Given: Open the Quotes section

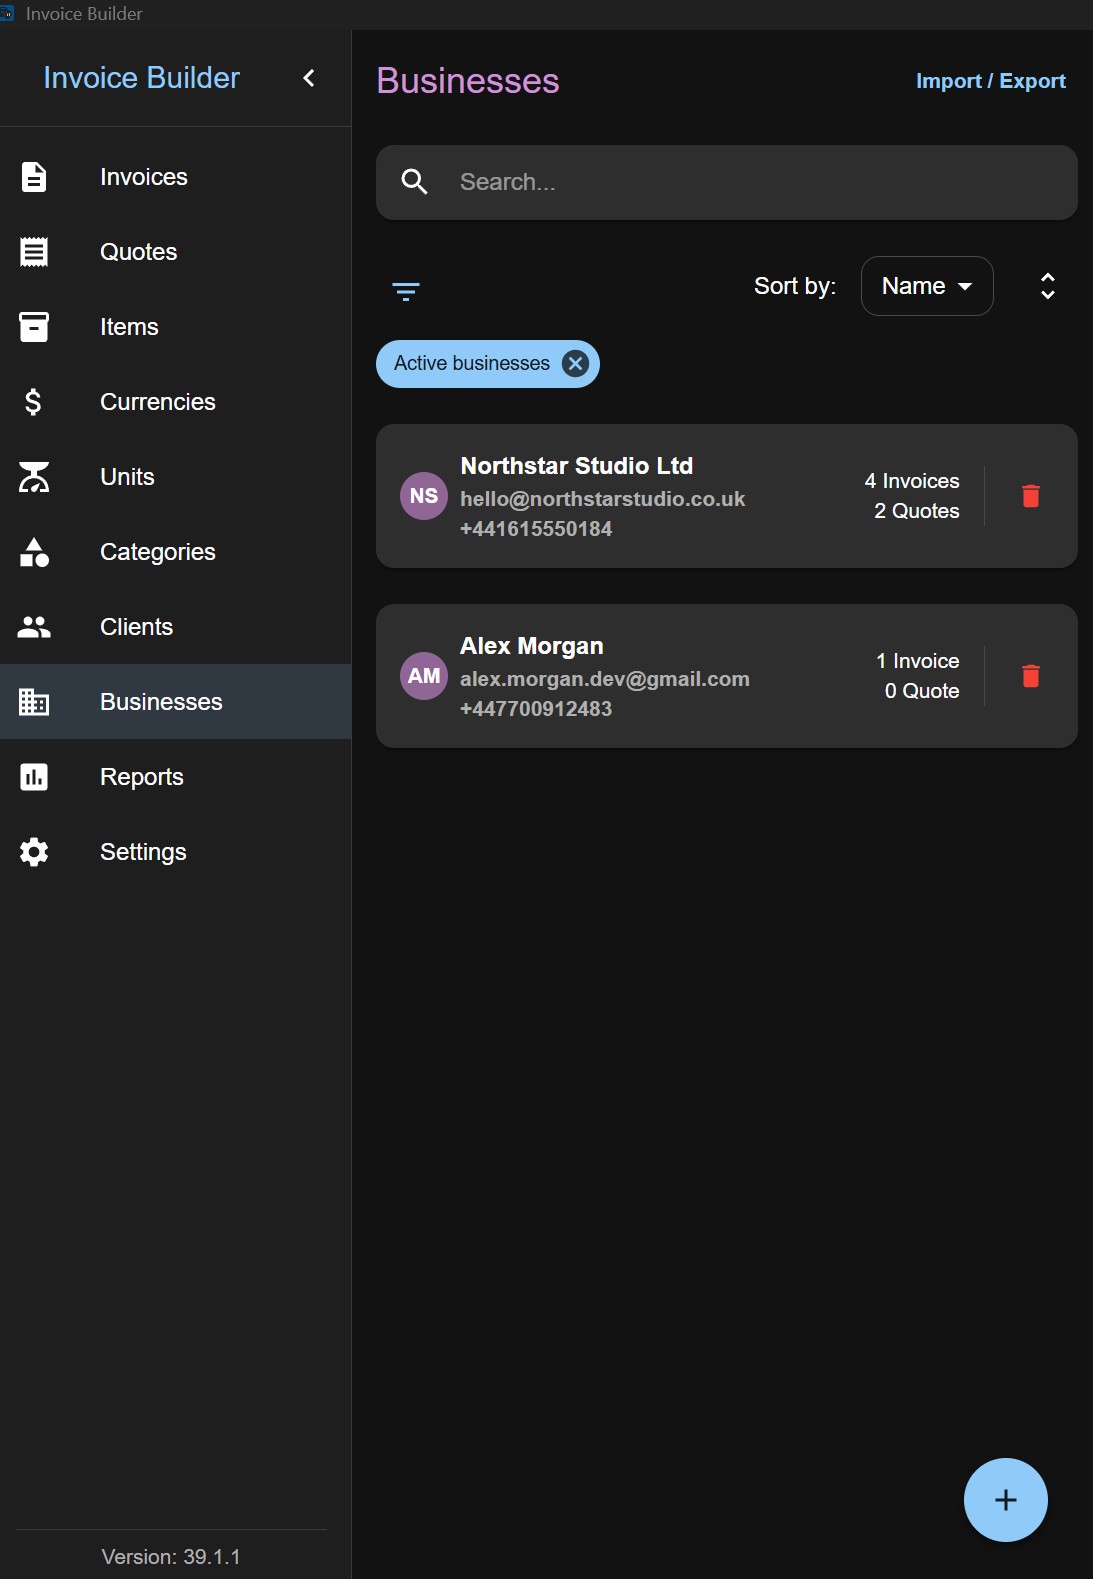Looking at the screenshot, I should click(x=175, y=252).
